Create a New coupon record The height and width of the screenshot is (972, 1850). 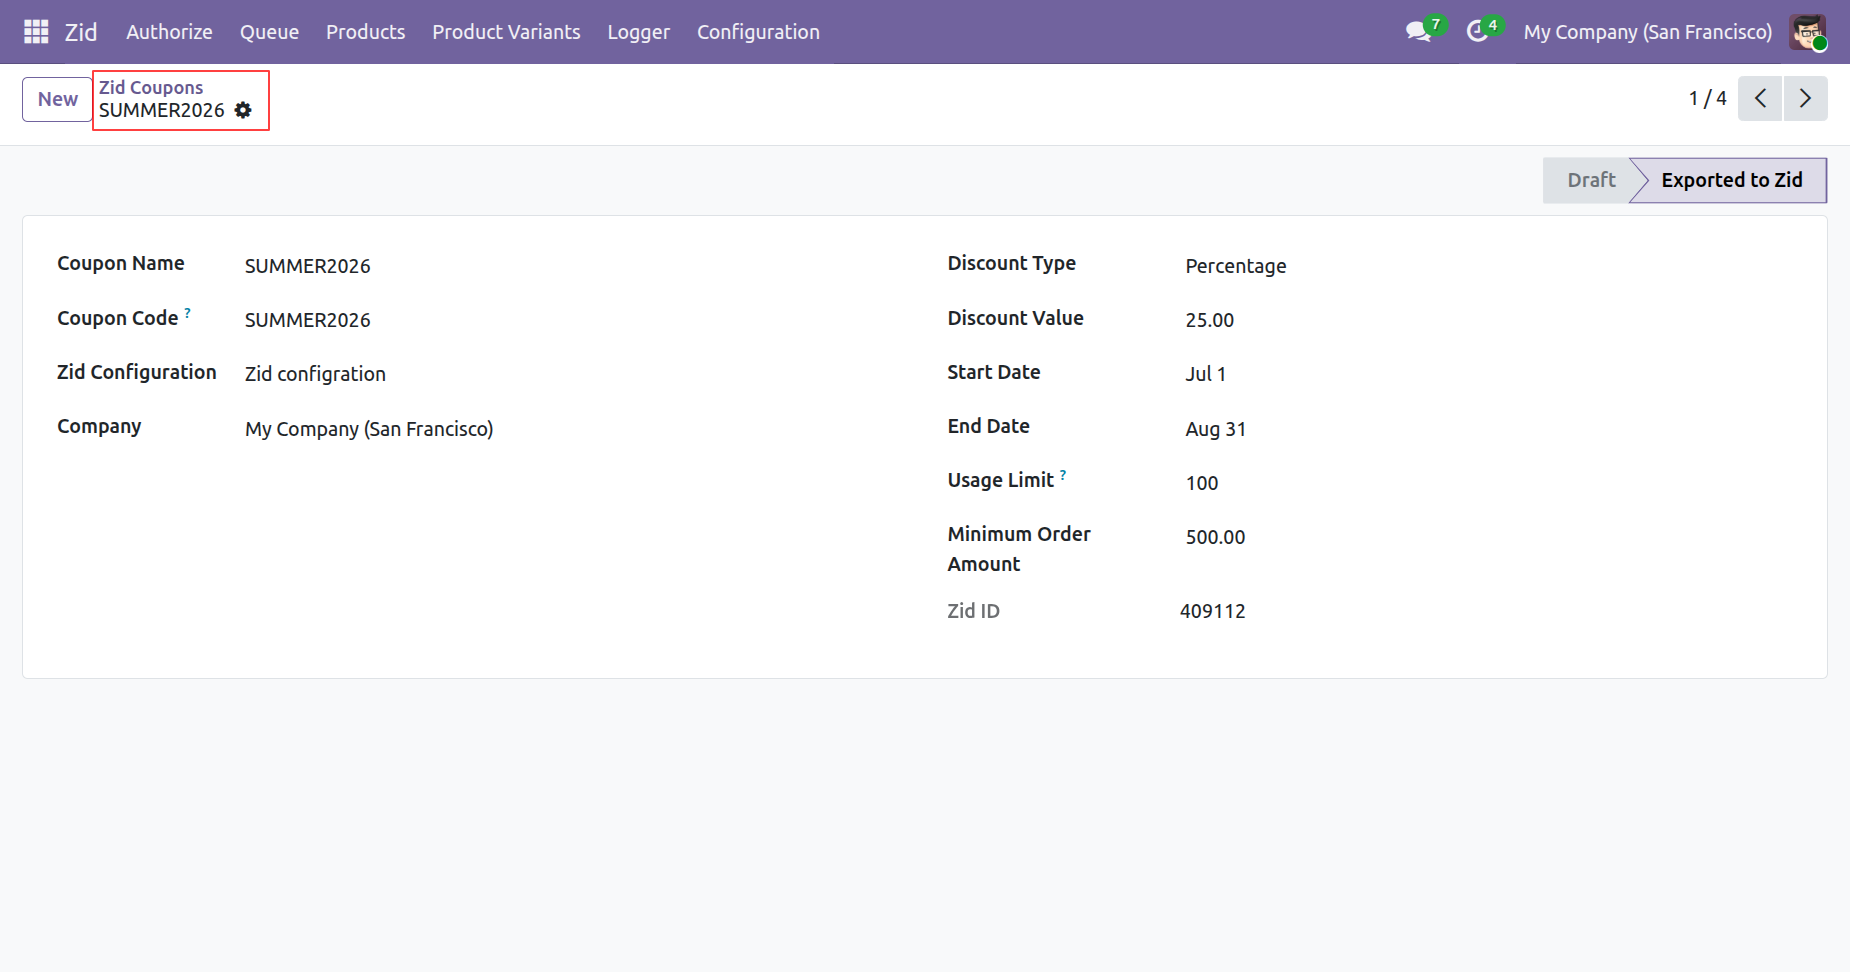pyautogui.click(x=58, y=99)
